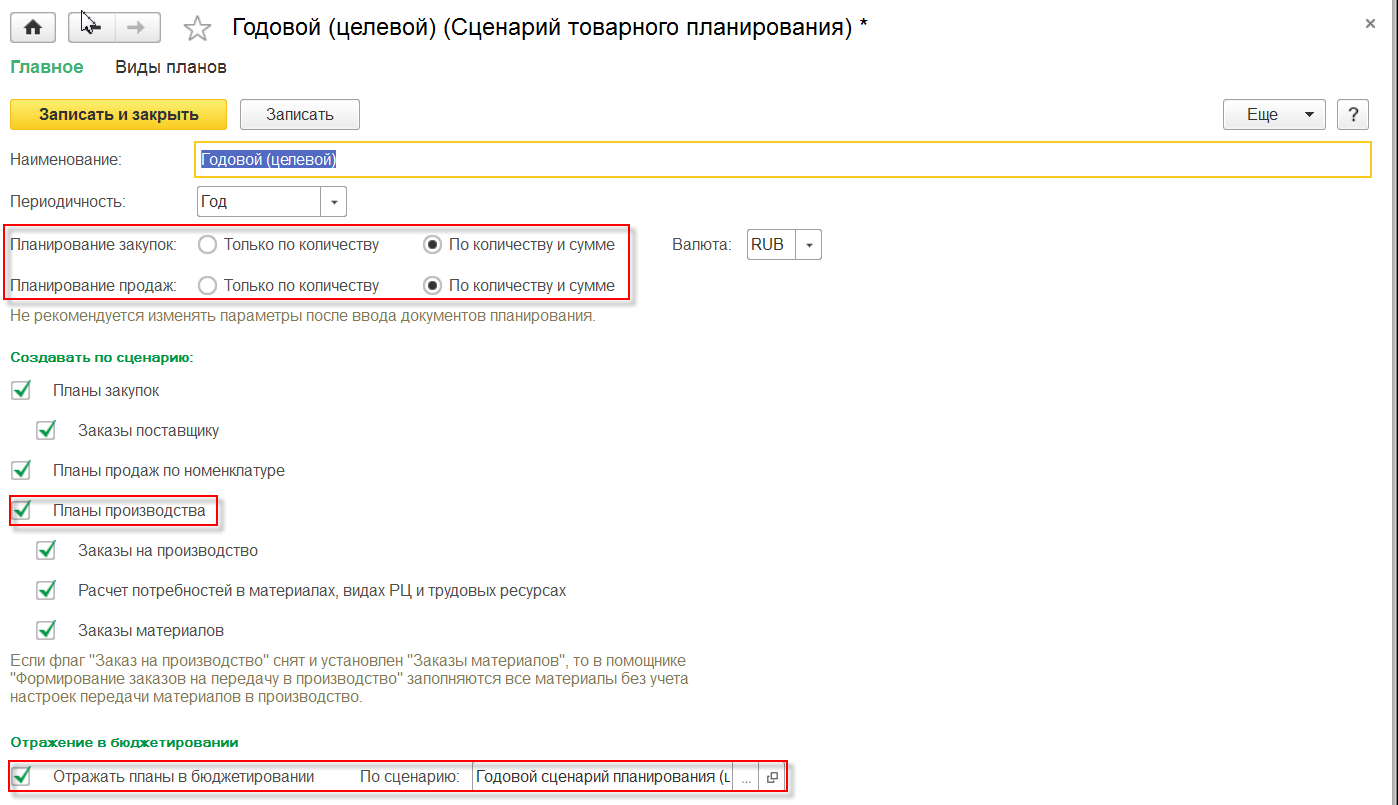Screen dimensions: 1398x805
Task: Close the form with the X icon
Action: click(1369, 26)
